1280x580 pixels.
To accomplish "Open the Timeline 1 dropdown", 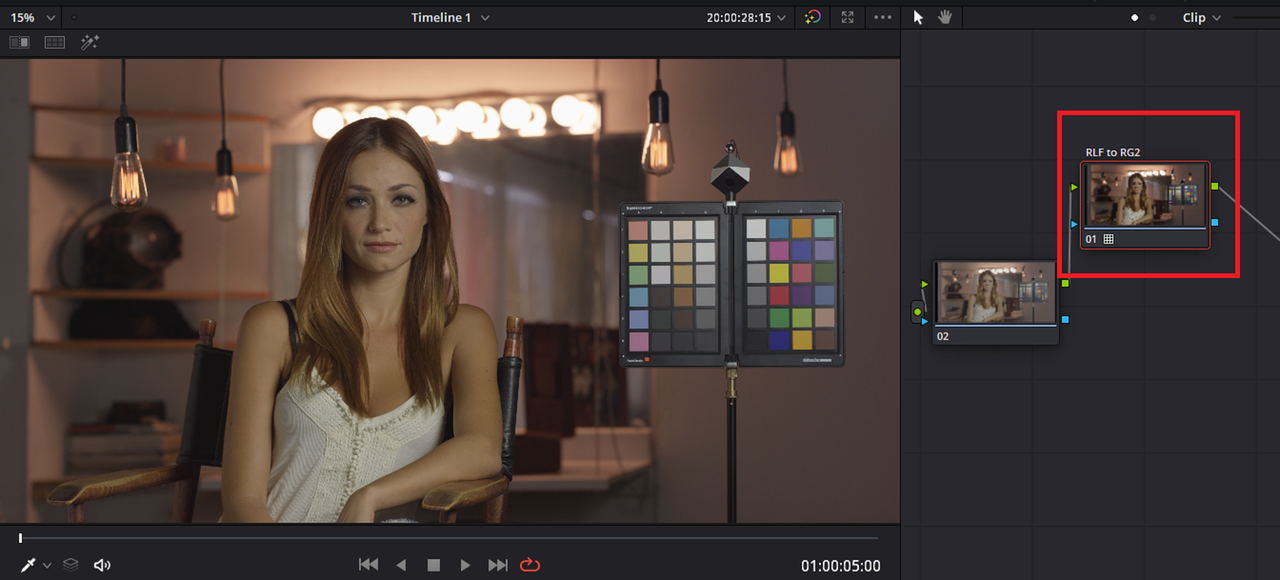I will click(x=450, y=17).
